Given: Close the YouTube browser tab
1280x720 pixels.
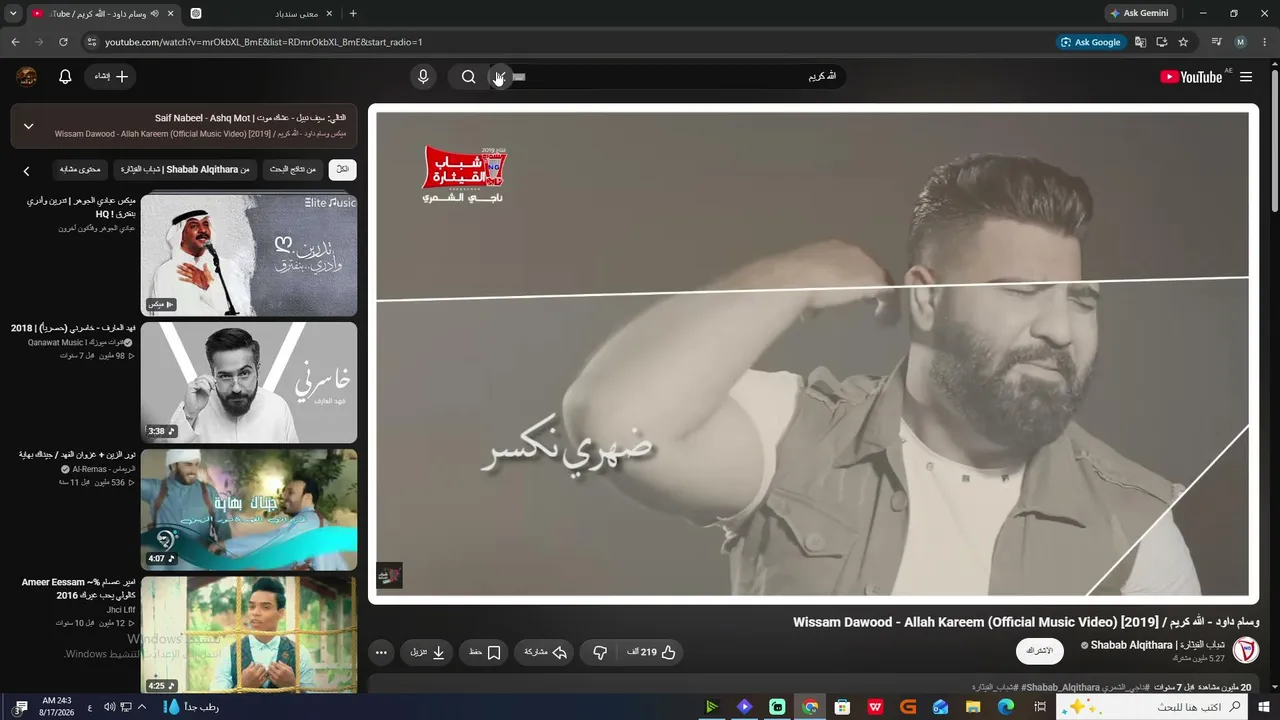Looking at the screenshot, I should point(170,13).
